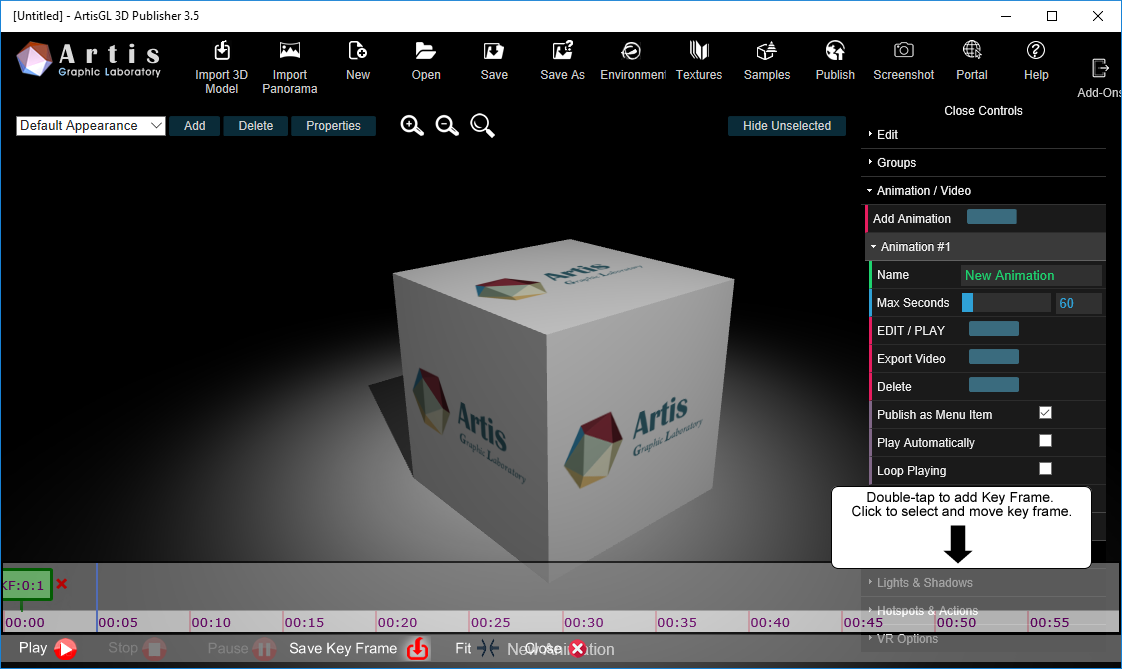Viewport: 1122px width, 669px height.
Task: Minimize the ArtisGL window
Action: point(1006,16)
